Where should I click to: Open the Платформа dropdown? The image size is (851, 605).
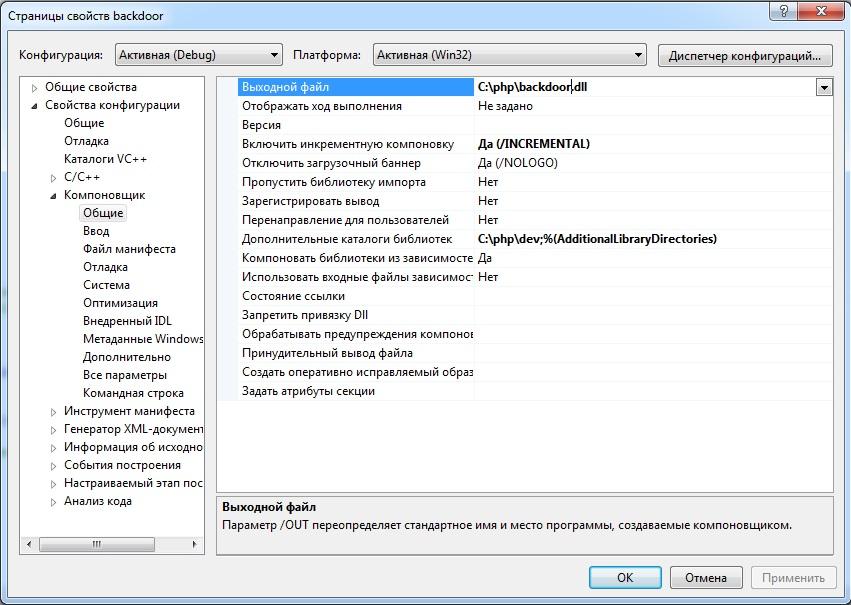[509, 55]
